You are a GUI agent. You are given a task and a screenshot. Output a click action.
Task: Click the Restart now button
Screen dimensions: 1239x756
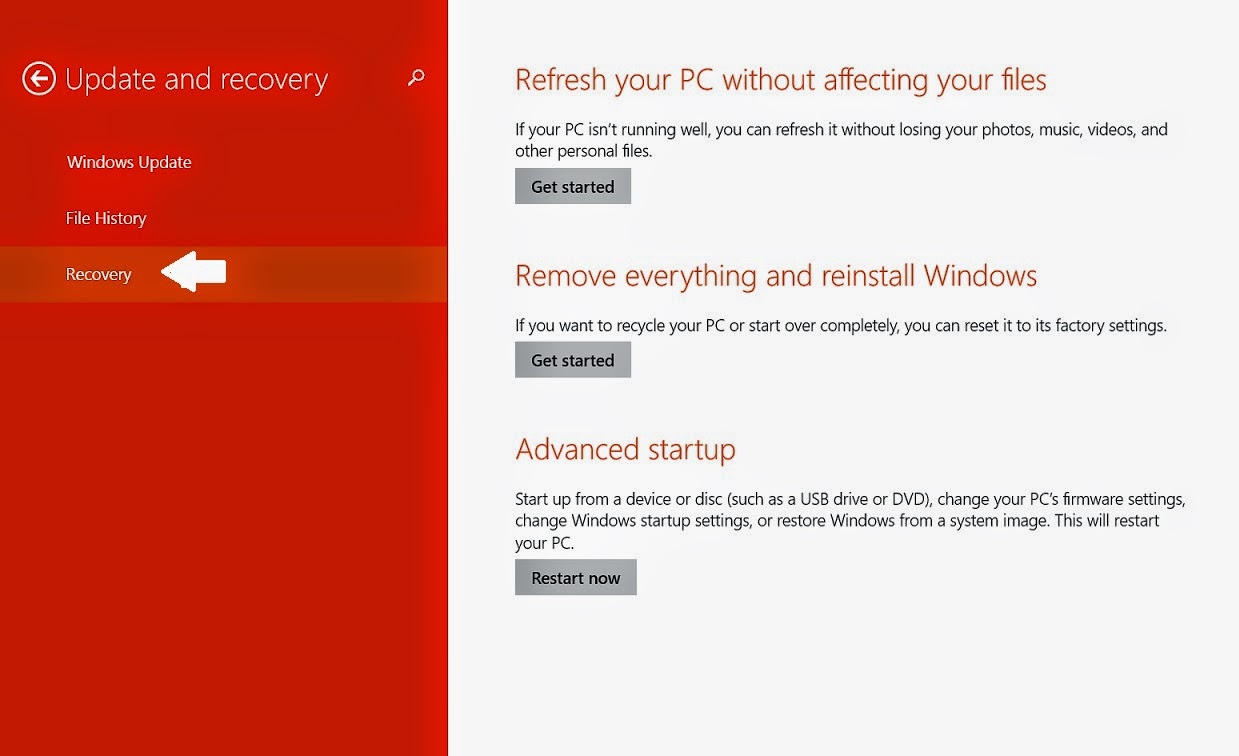pos(576,577)
